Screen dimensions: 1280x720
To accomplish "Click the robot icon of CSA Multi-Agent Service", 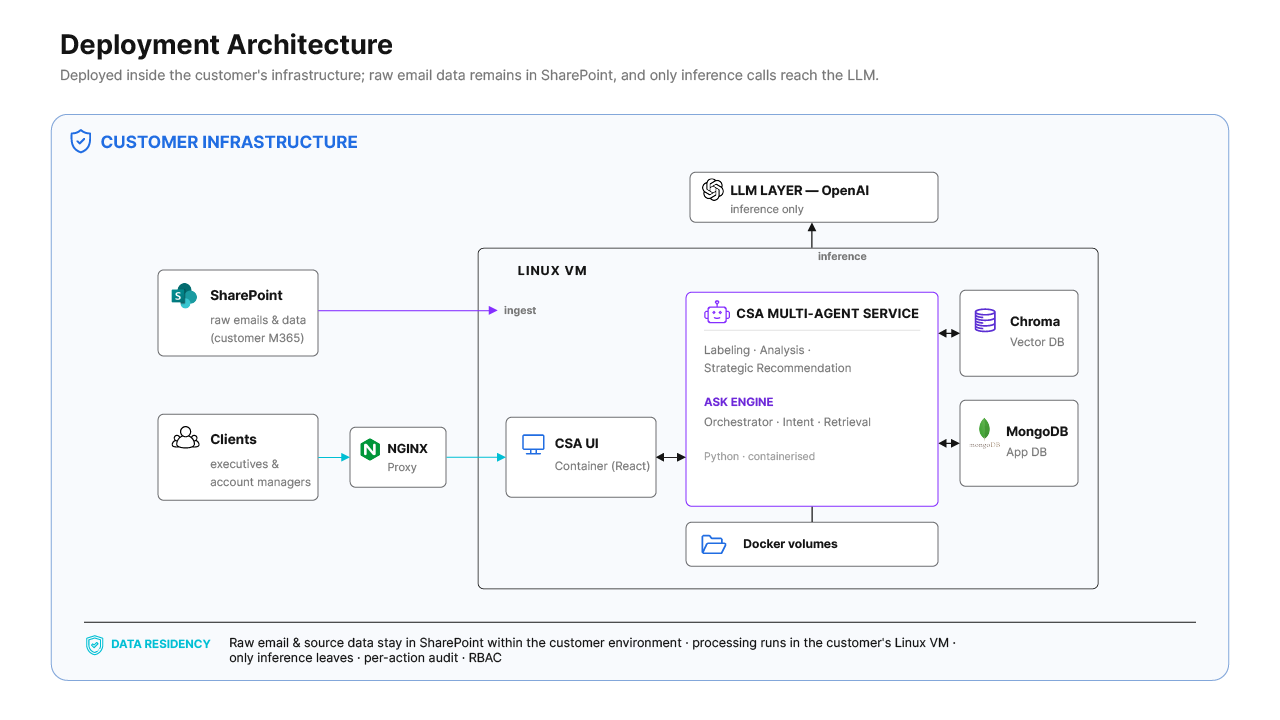I will [717, 313].
